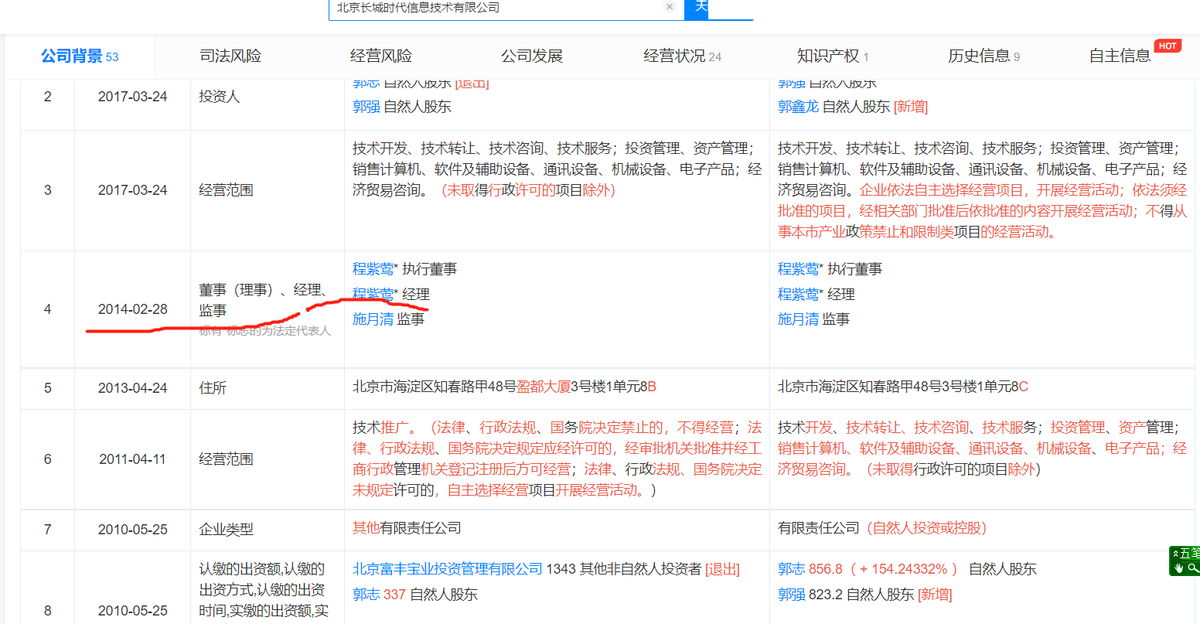Click the magnifier icon in the 五笔 toolbar

click(x=1192, y=567)
